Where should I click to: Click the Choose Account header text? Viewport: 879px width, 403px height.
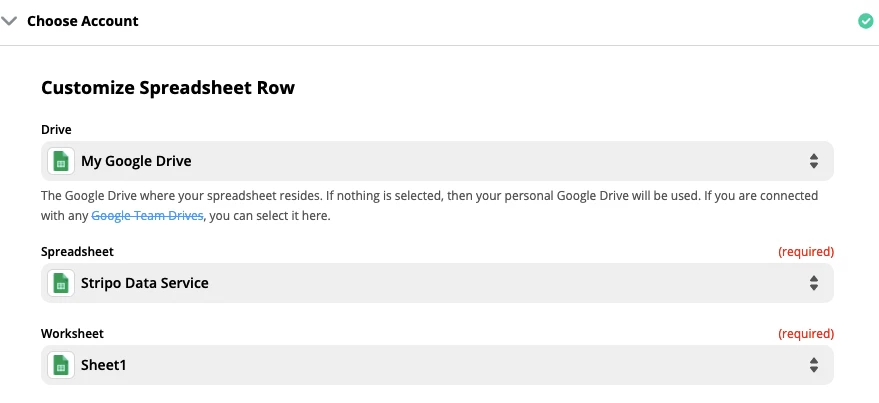pyautogui.click(x=83, y=21)
